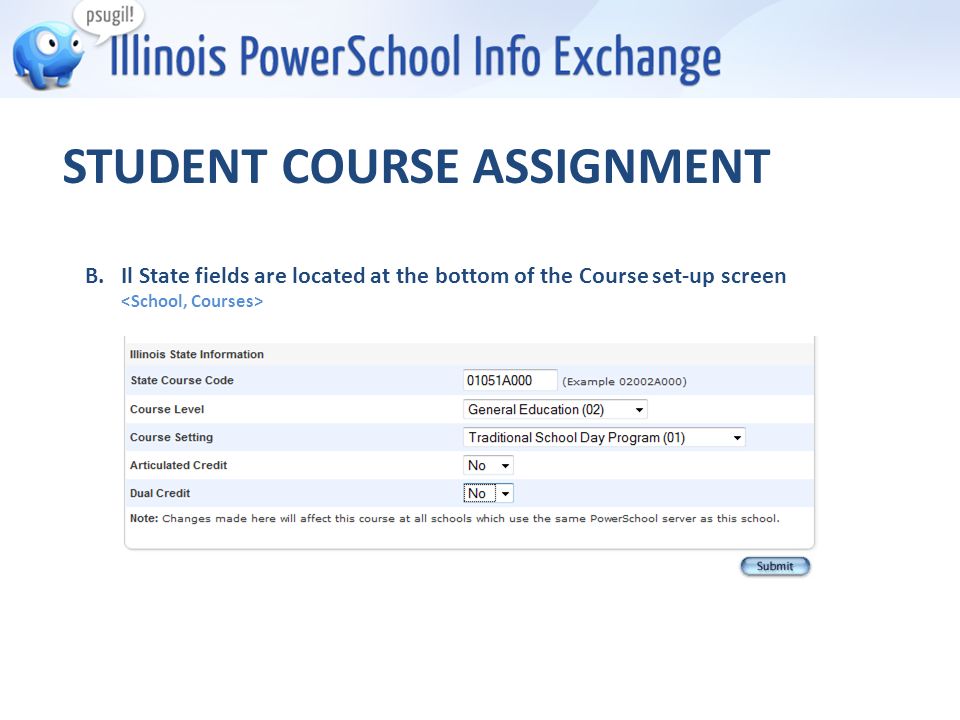
Task: Click the 'Il State fields are located' sentence
Action: 453,276
